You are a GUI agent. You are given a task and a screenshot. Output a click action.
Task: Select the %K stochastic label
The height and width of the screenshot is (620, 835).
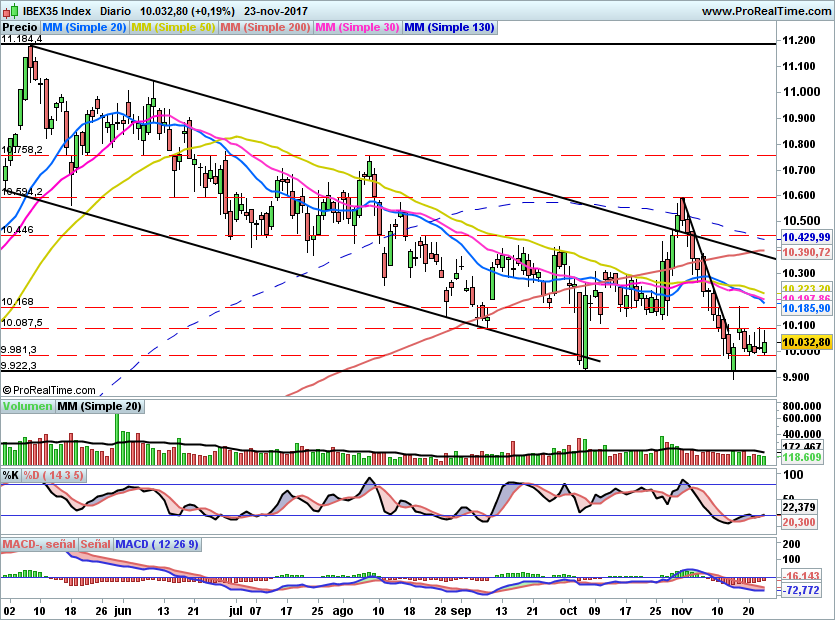[11, 475]
